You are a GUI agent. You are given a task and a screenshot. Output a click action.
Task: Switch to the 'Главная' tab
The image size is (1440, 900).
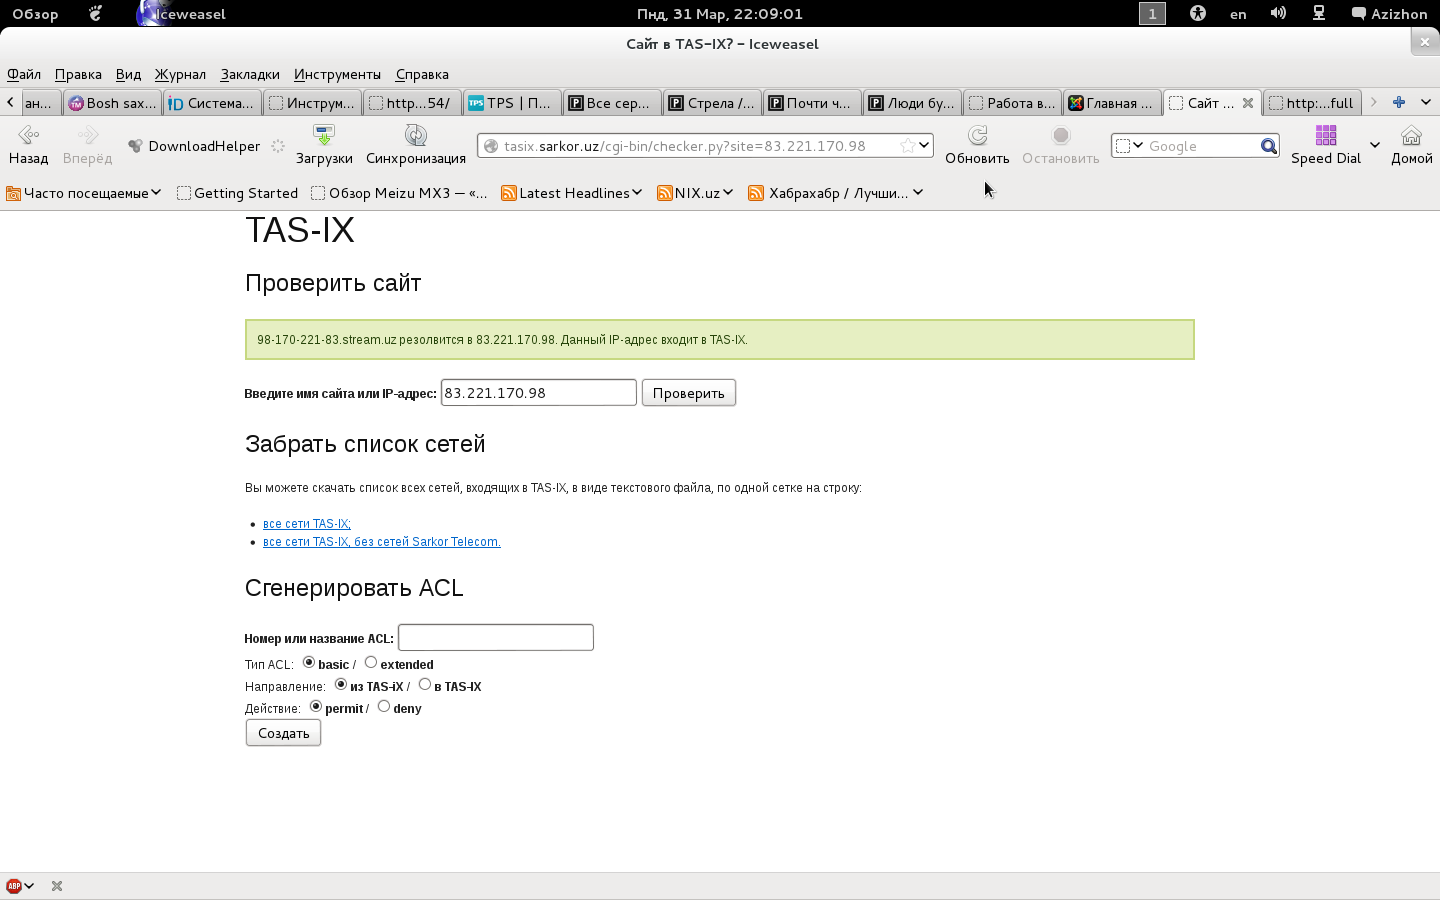click(x=1111, y=103)
